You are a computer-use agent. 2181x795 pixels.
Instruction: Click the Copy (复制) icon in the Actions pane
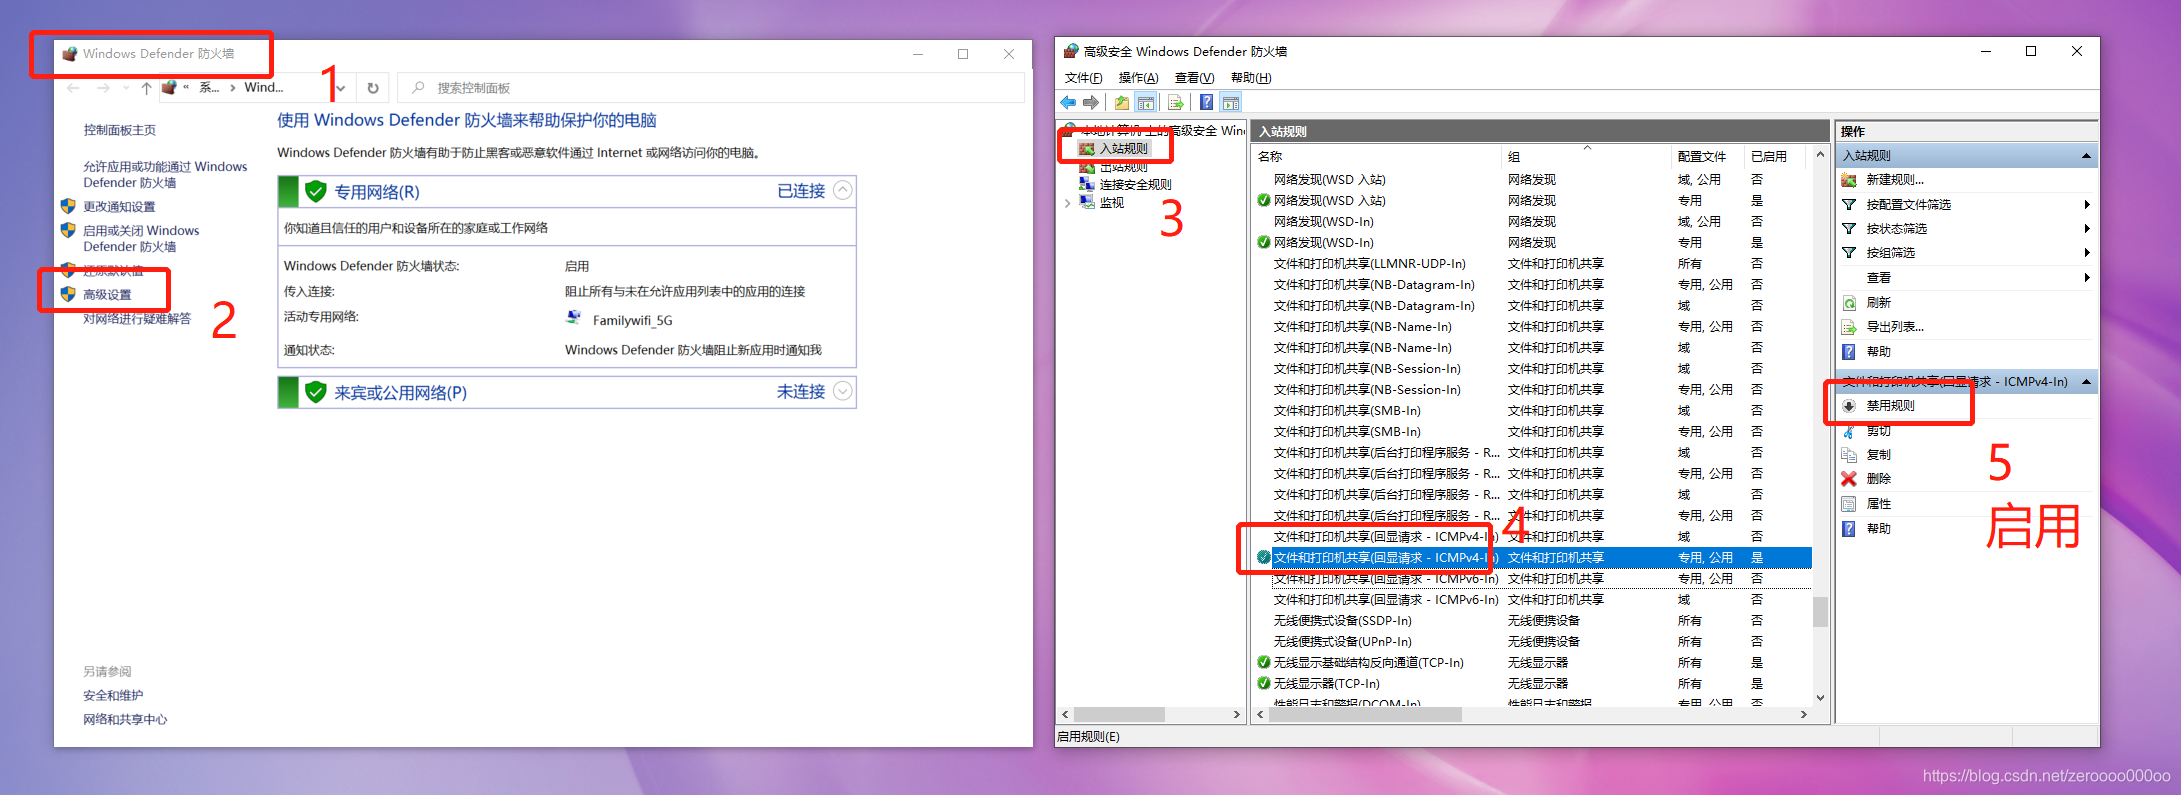coord(1849,455)
